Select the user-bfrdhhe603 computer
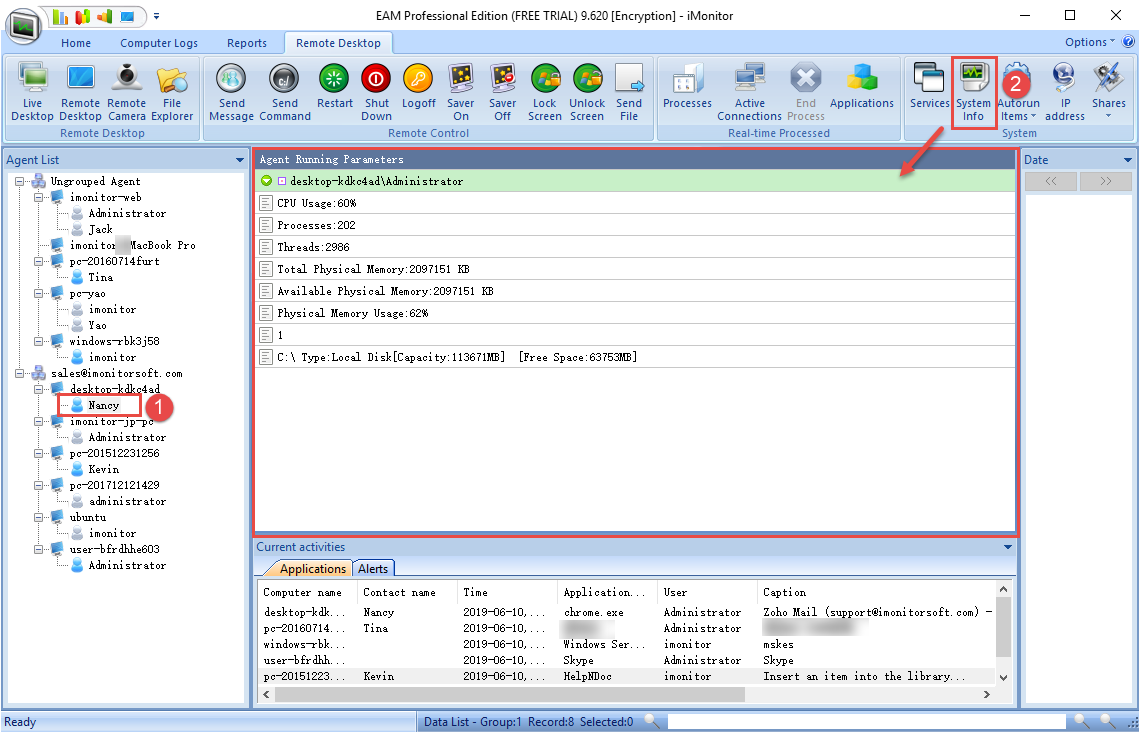 point(114,549)
